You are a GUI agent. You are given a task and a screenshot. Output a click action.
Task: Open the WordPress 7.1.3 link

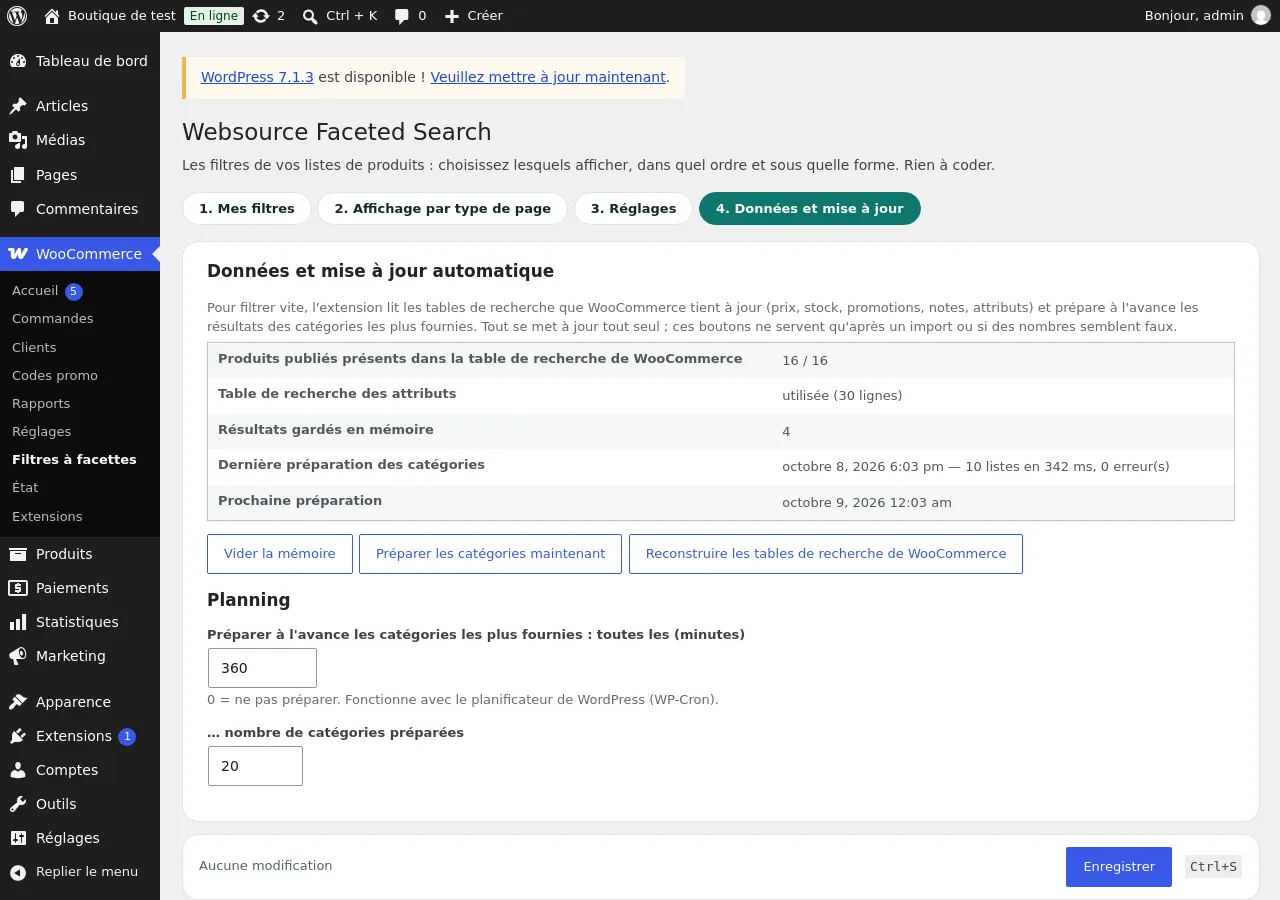point(257,77)
